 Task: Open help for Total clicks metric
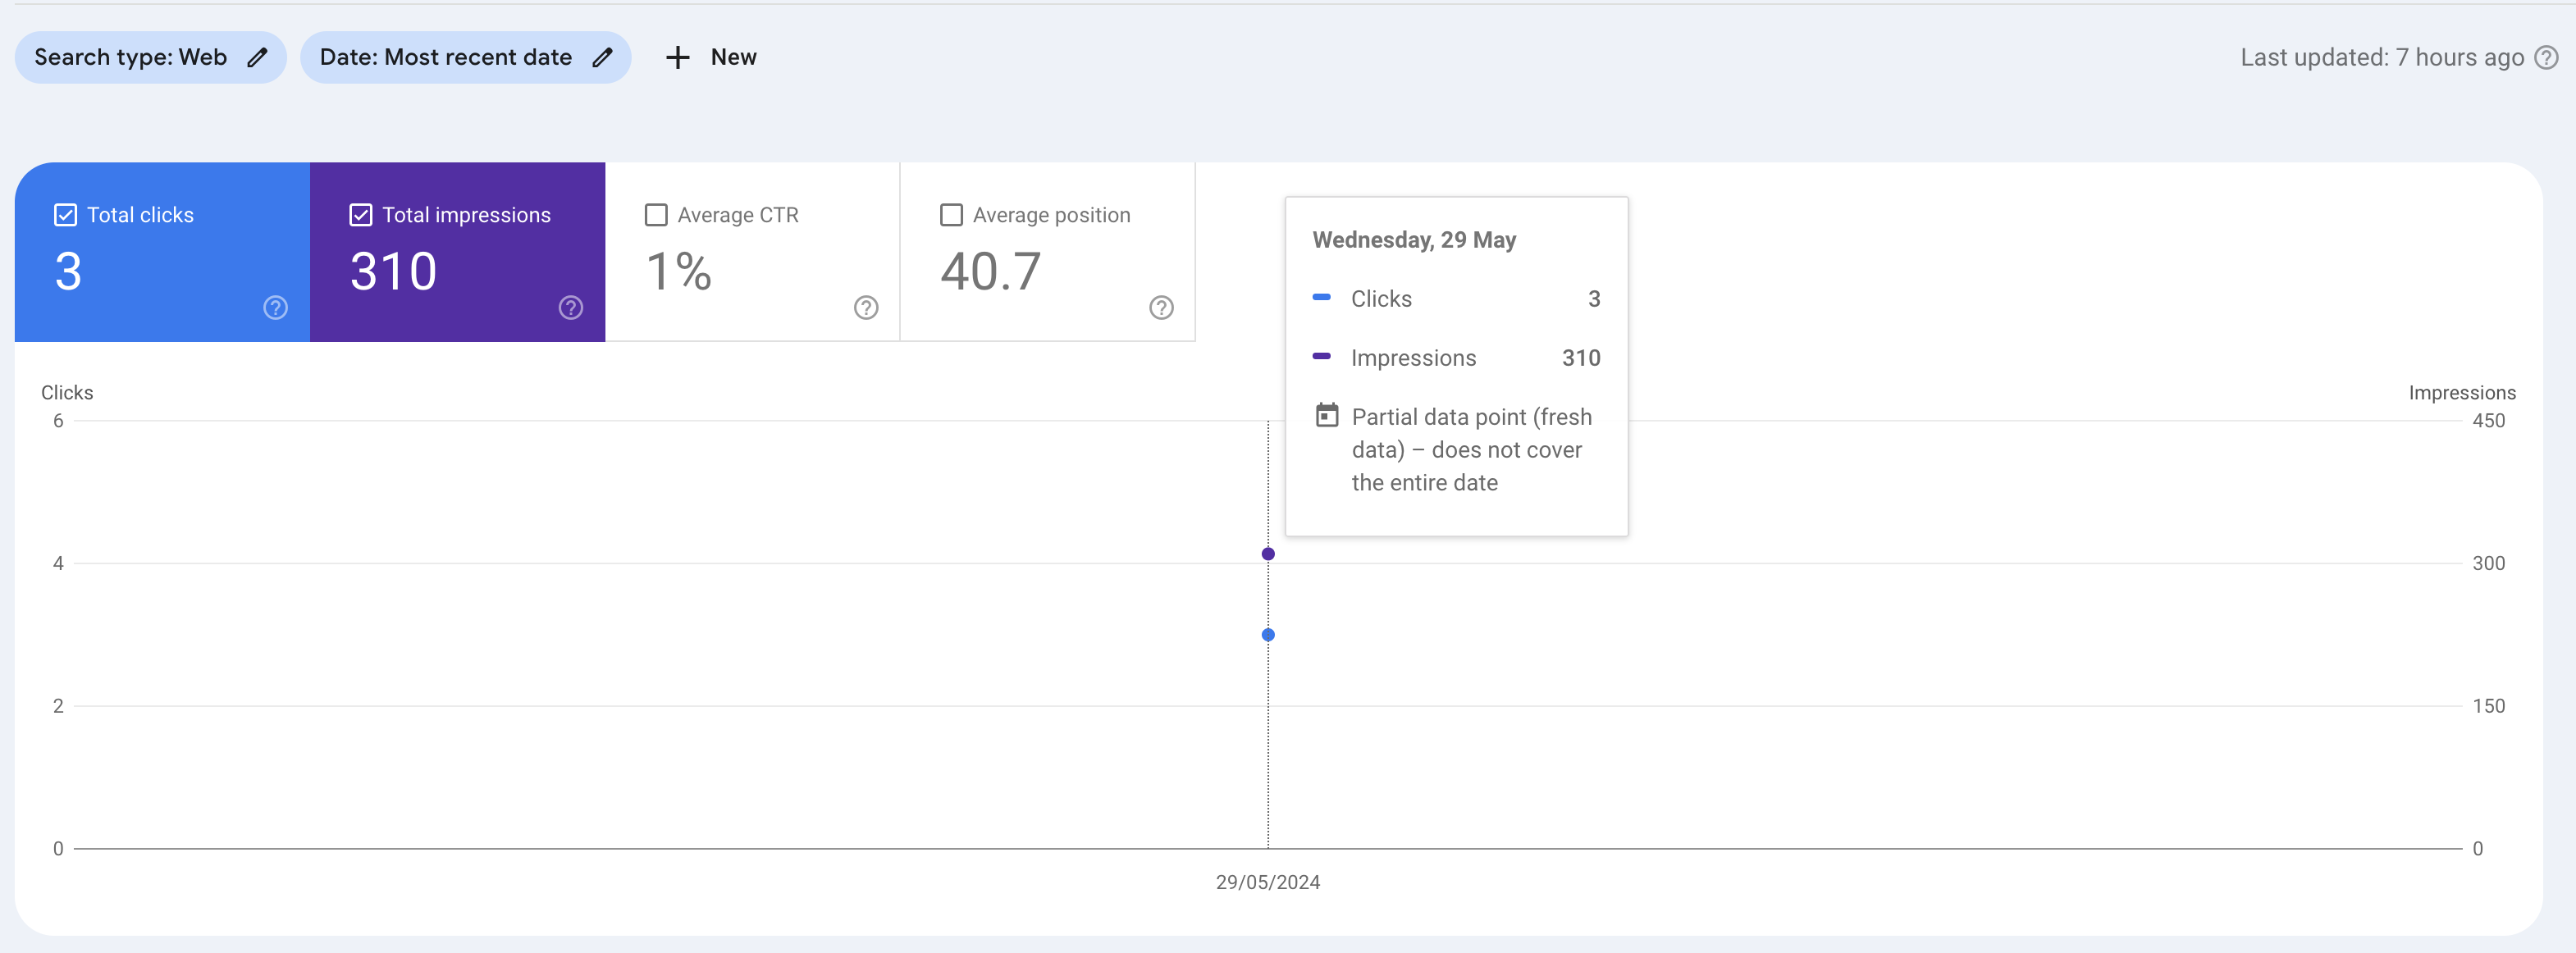click(274, 308)
